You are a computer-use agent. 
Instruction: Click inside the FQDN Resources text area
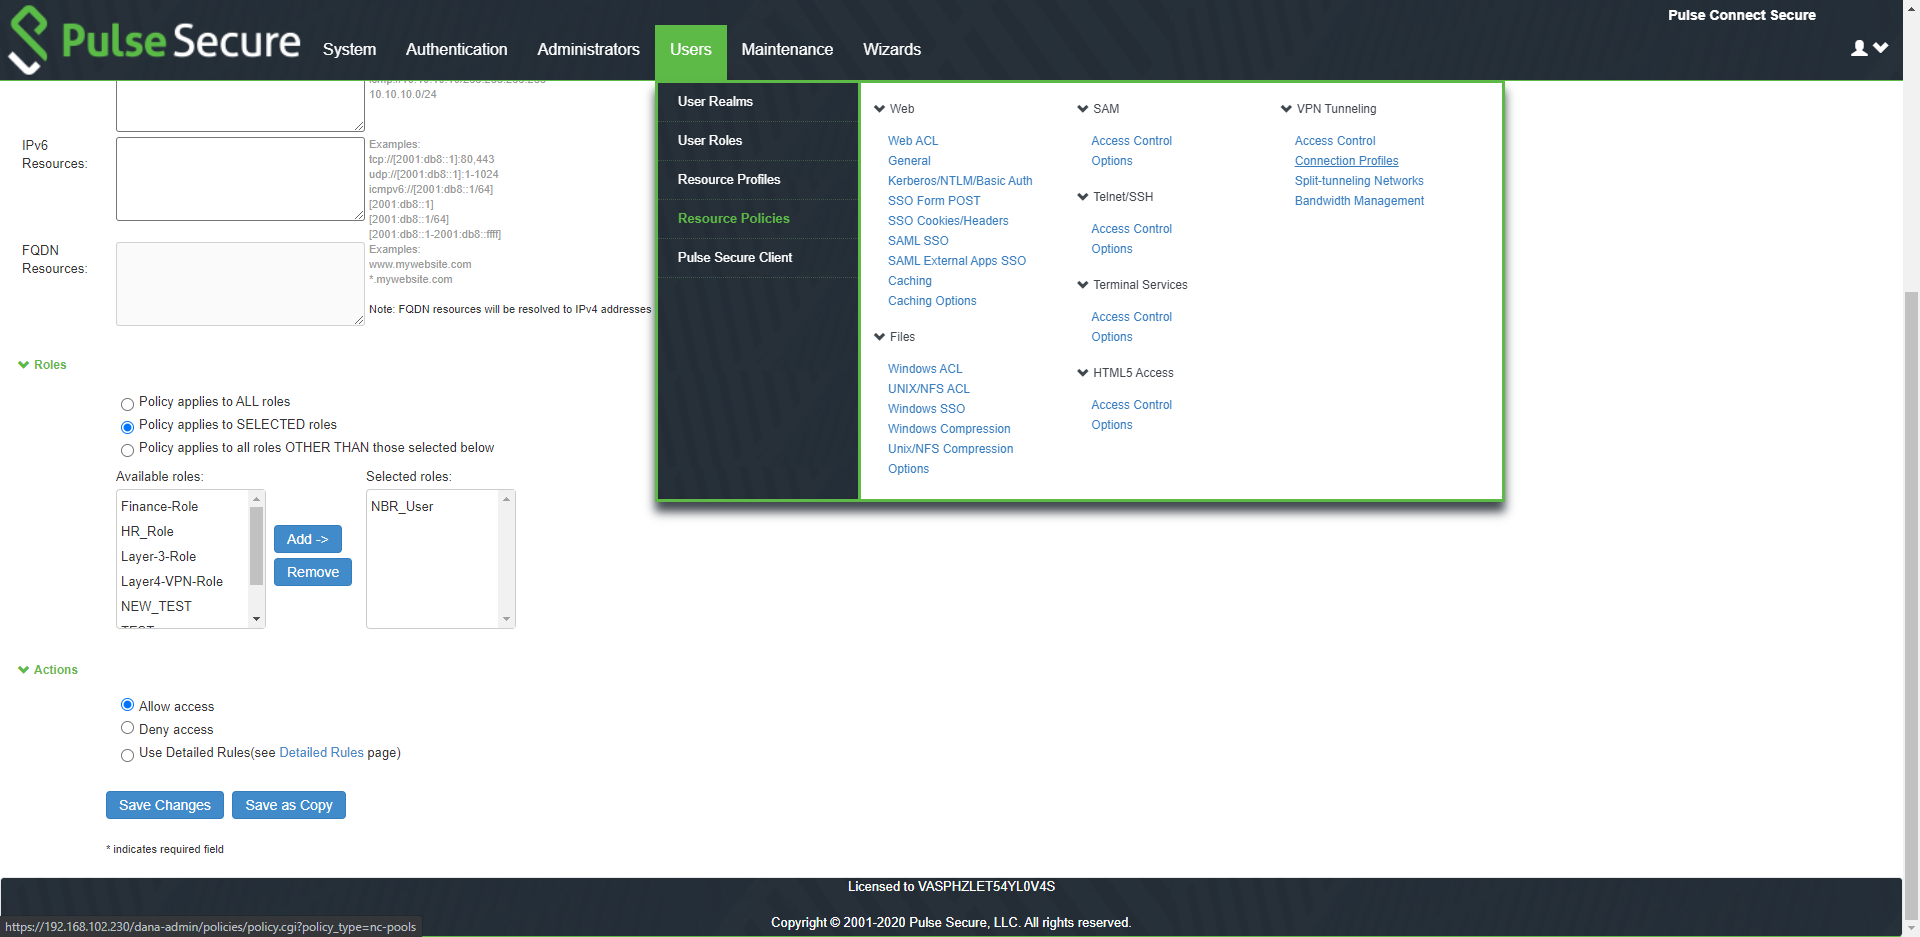(240, 284)
